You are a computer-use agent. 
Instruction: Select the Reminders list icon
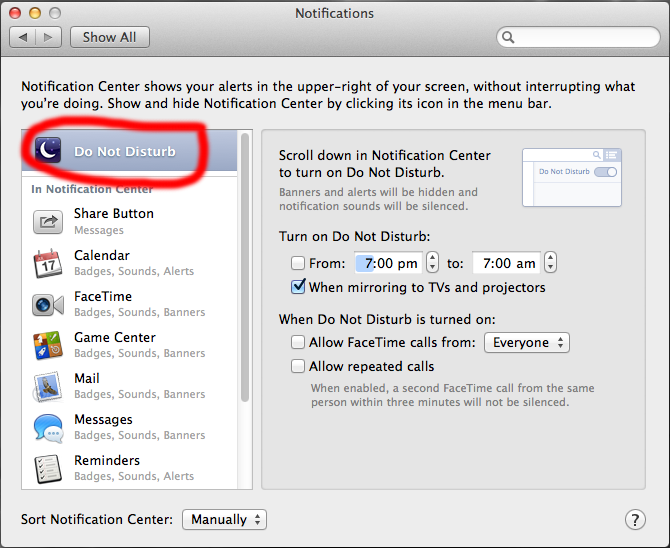point(48,468)
